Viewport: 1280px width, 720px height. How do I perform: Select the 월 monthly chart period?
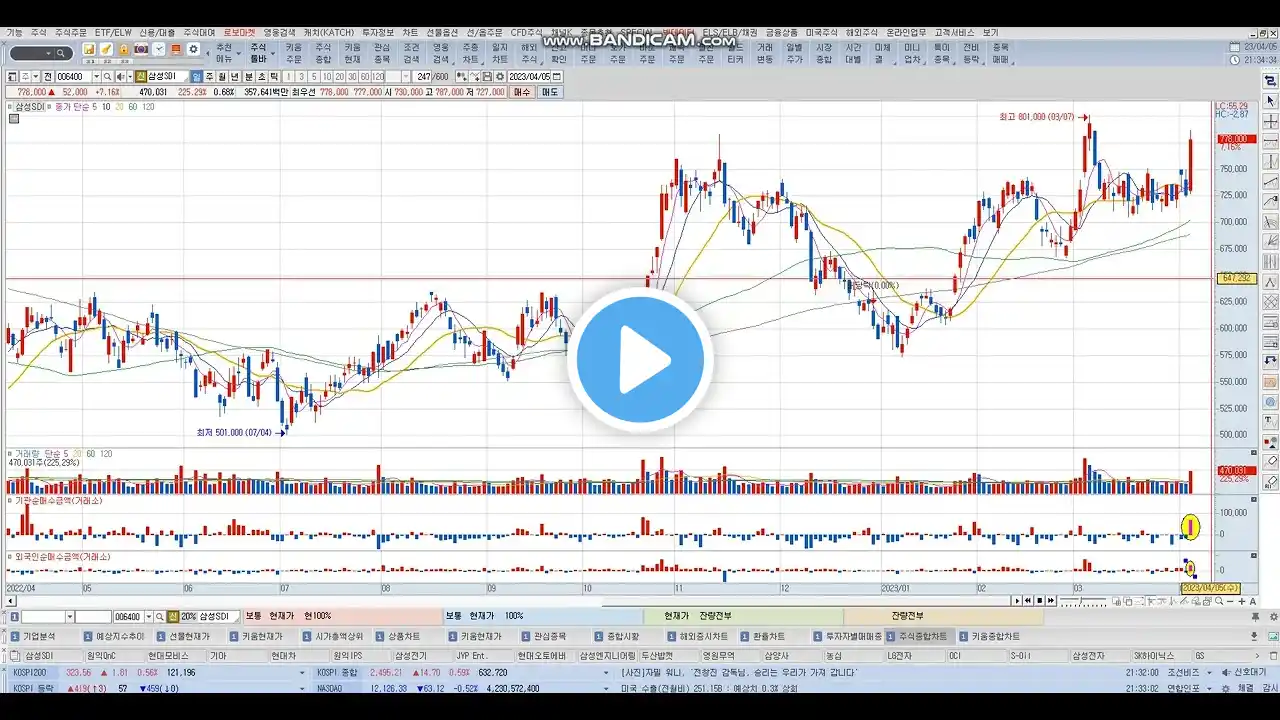pos(222,77)
